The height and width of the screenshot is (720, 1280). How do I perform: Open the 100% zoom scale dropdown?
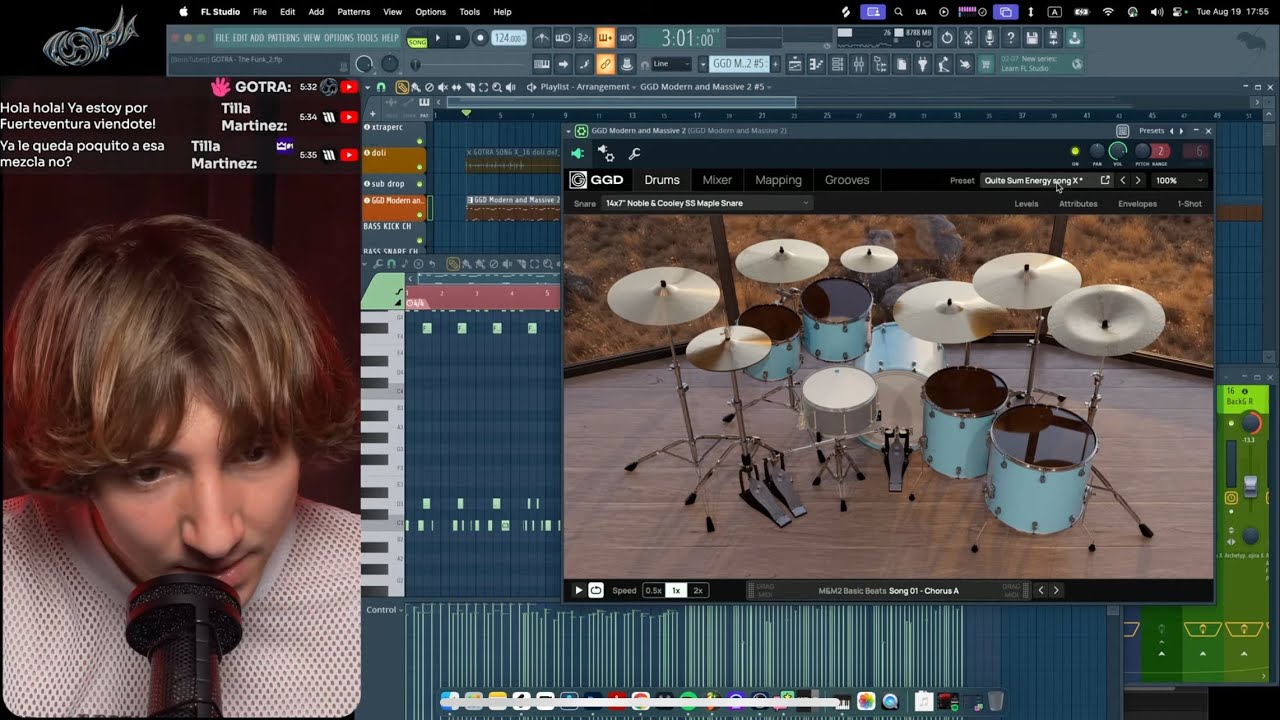pyautogui.click(x=1180, y=180)
